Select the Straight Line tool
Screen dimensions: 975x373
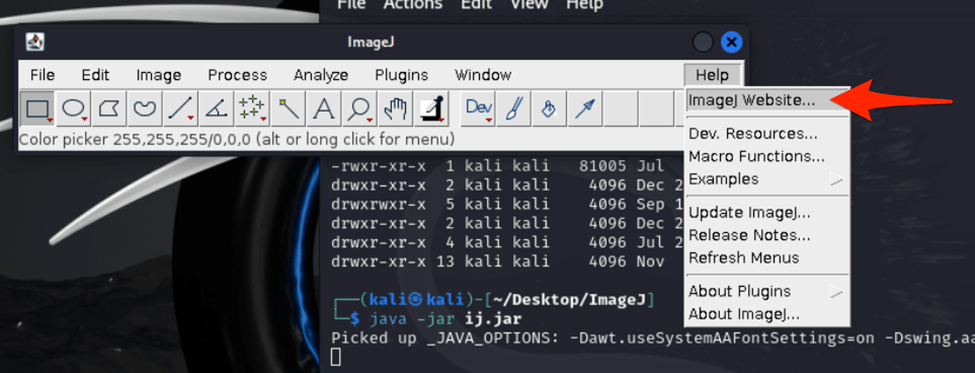[181, 109]
